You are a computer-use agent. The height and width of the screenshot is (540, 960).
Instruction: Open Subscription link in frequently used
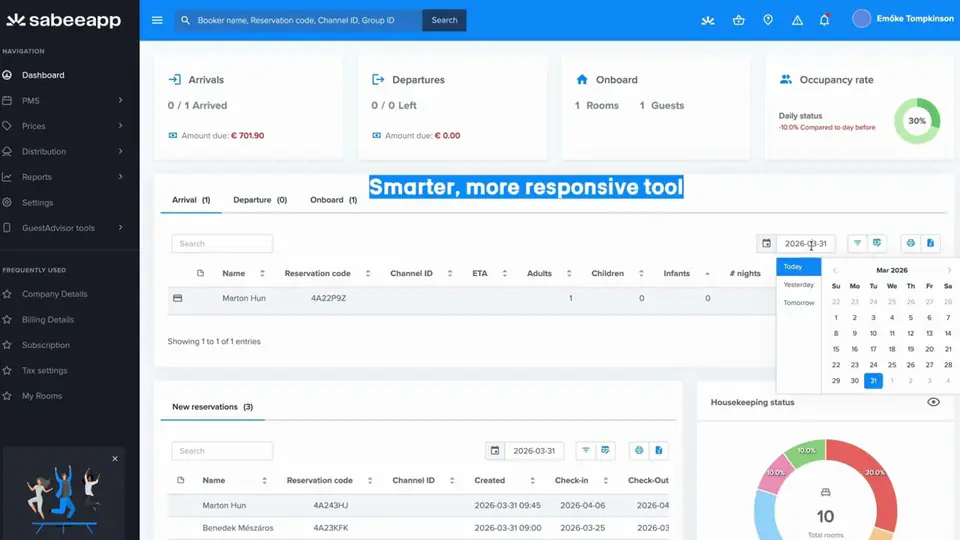coord(46,345)
